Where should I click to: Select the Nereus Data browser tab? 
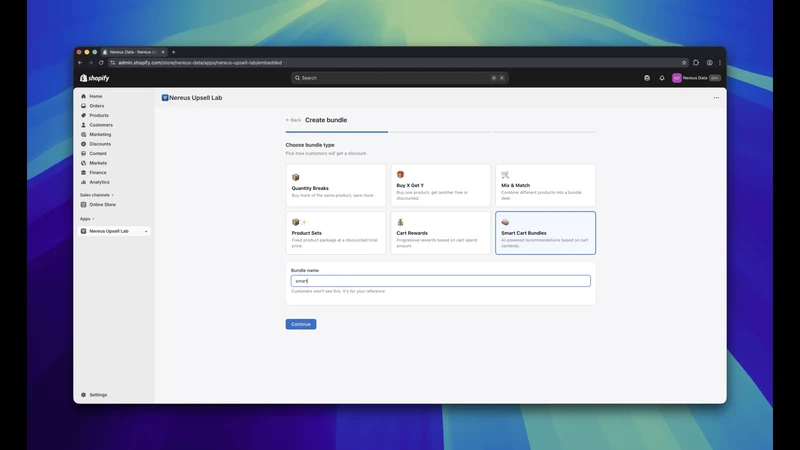pyautogui.click(x=132, y=52)
